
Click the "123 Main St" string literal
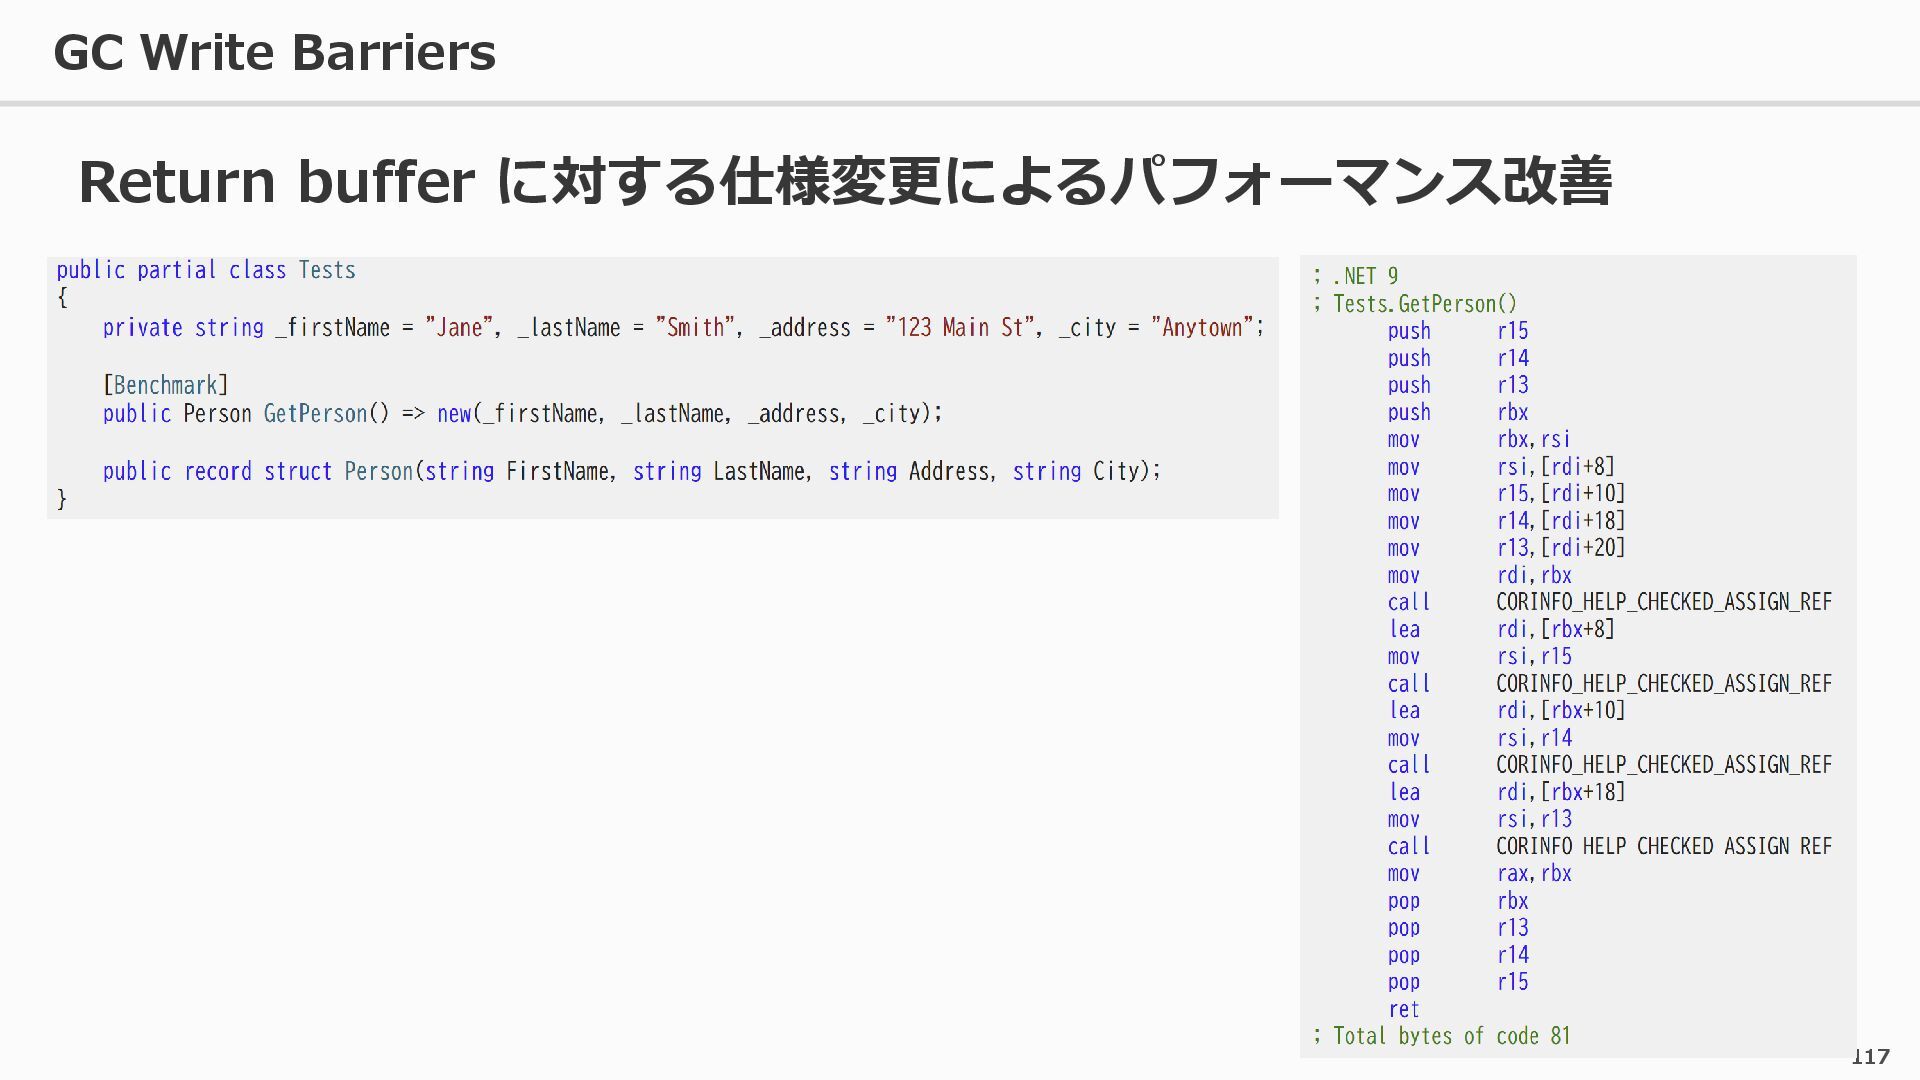tap(959, 328)
